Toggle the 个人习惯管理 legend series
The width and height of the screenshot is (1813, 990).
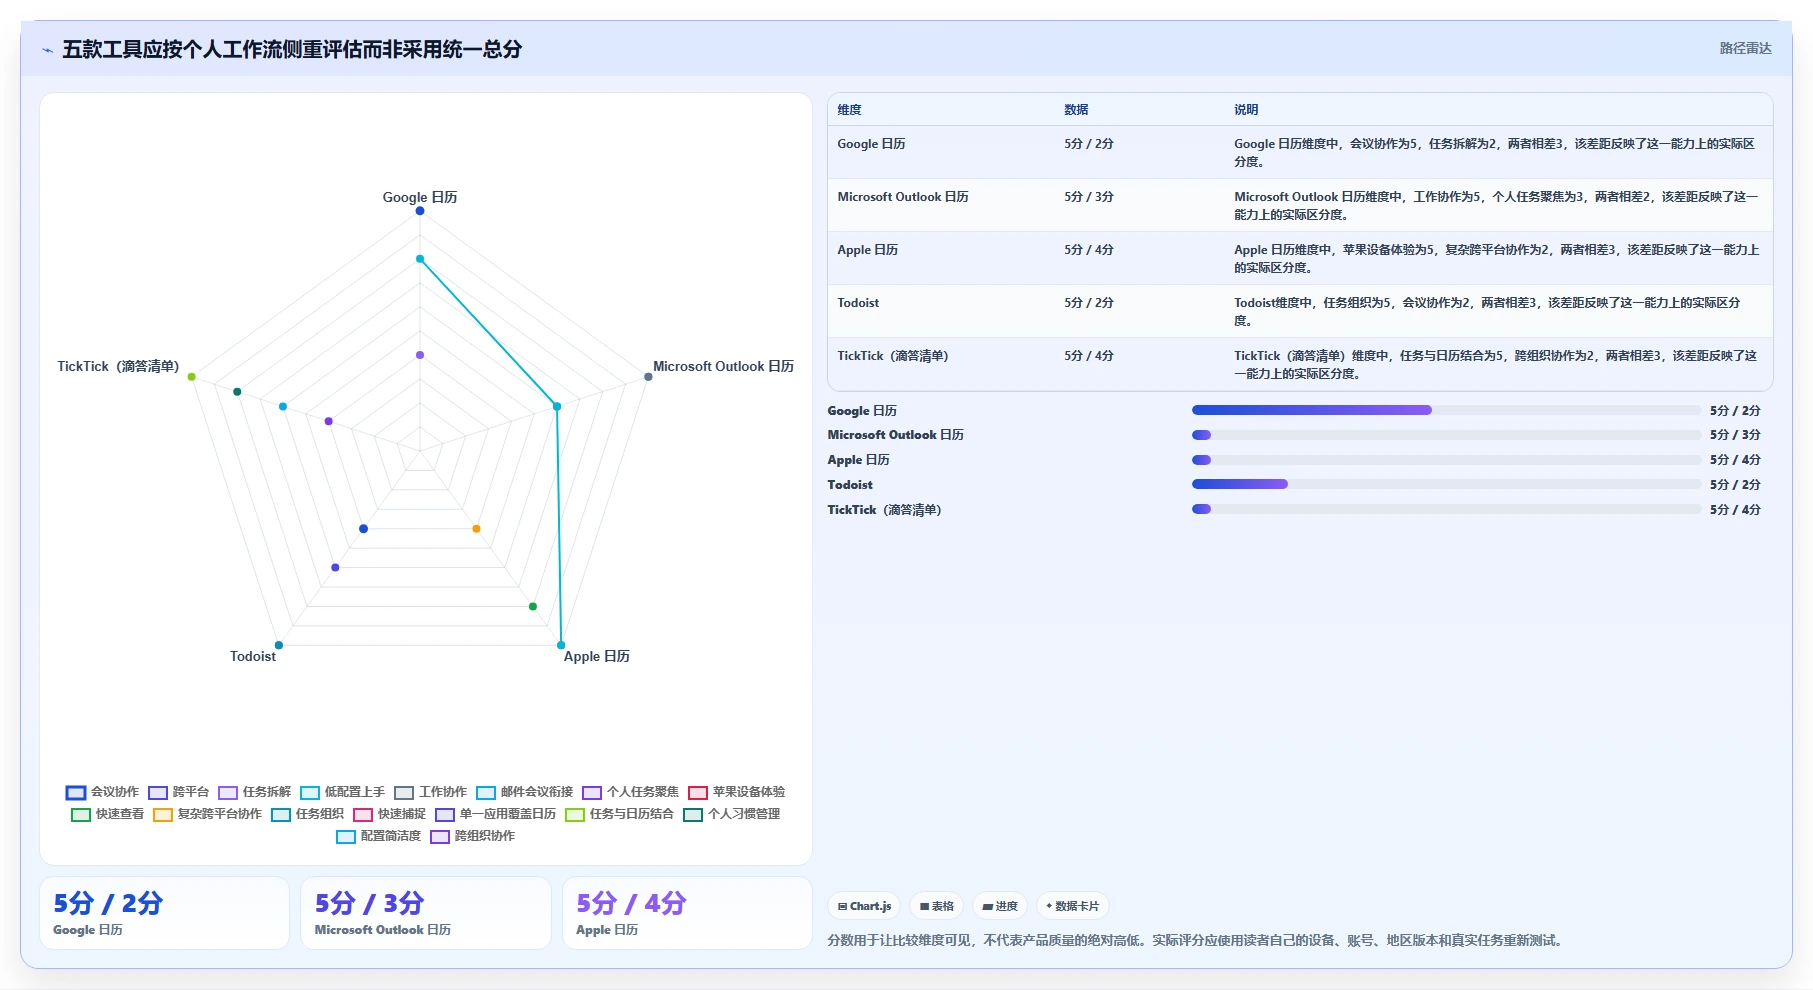point(732,814)
